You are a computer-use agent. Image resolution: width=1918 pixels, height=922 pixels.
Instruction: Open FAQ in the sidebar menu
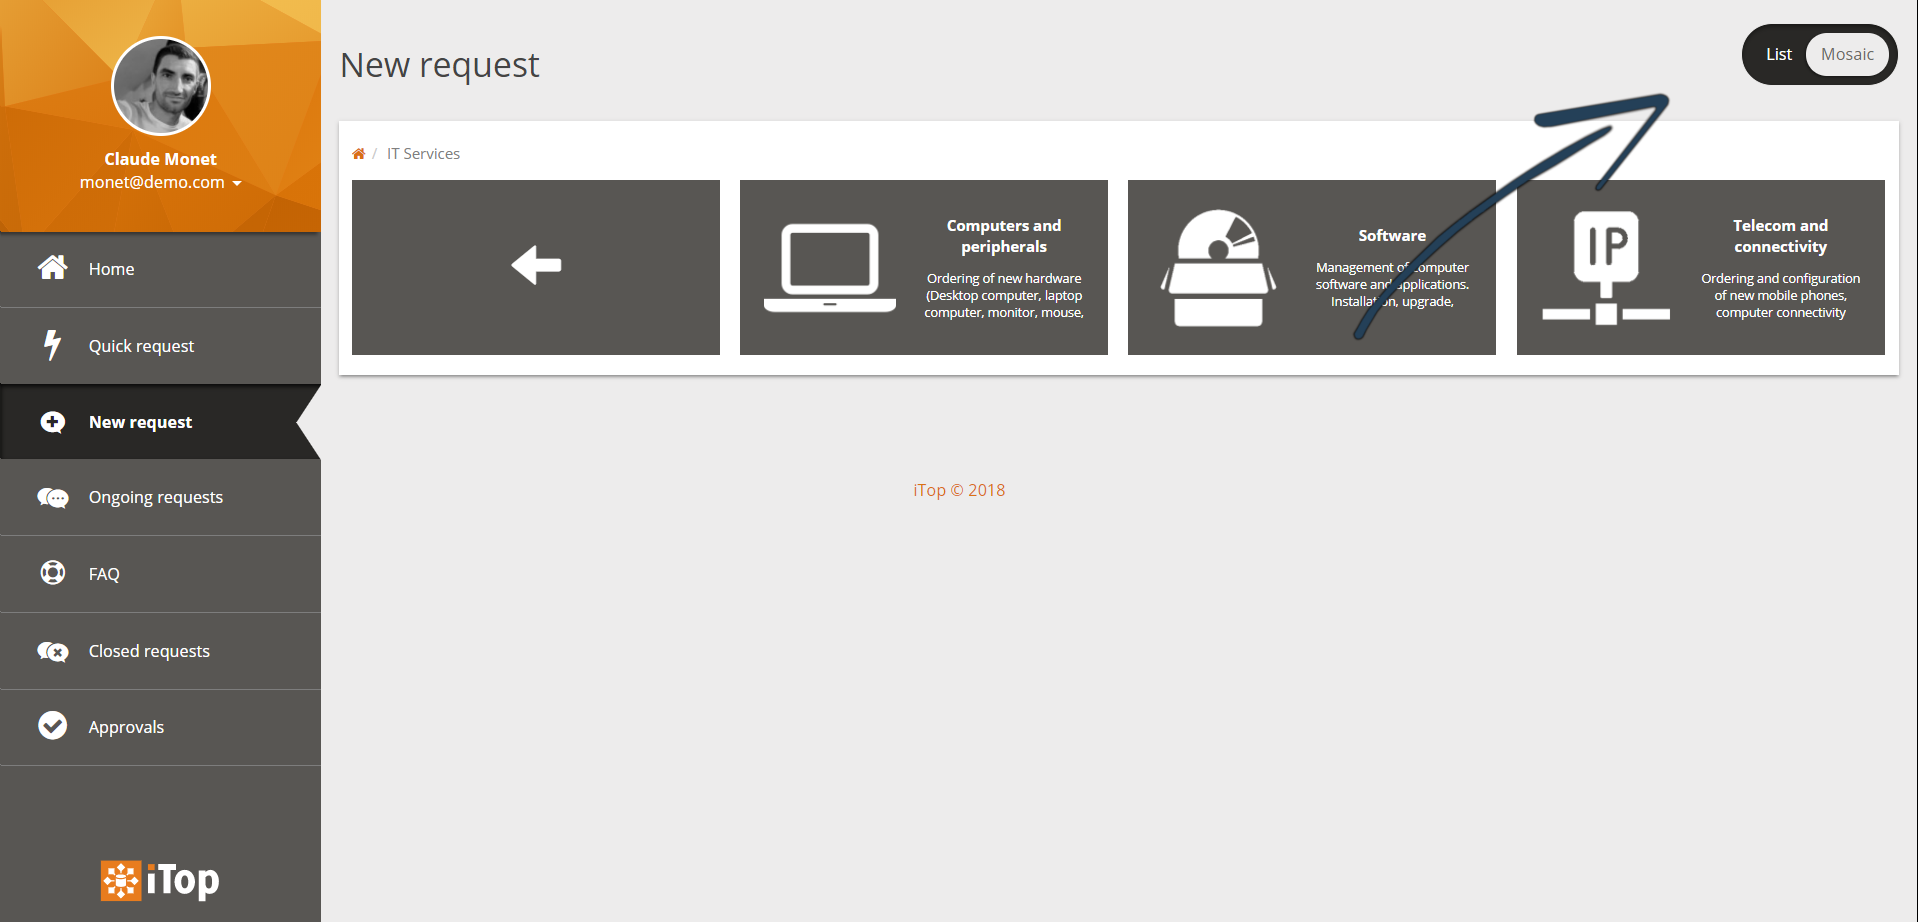[160, 574]
